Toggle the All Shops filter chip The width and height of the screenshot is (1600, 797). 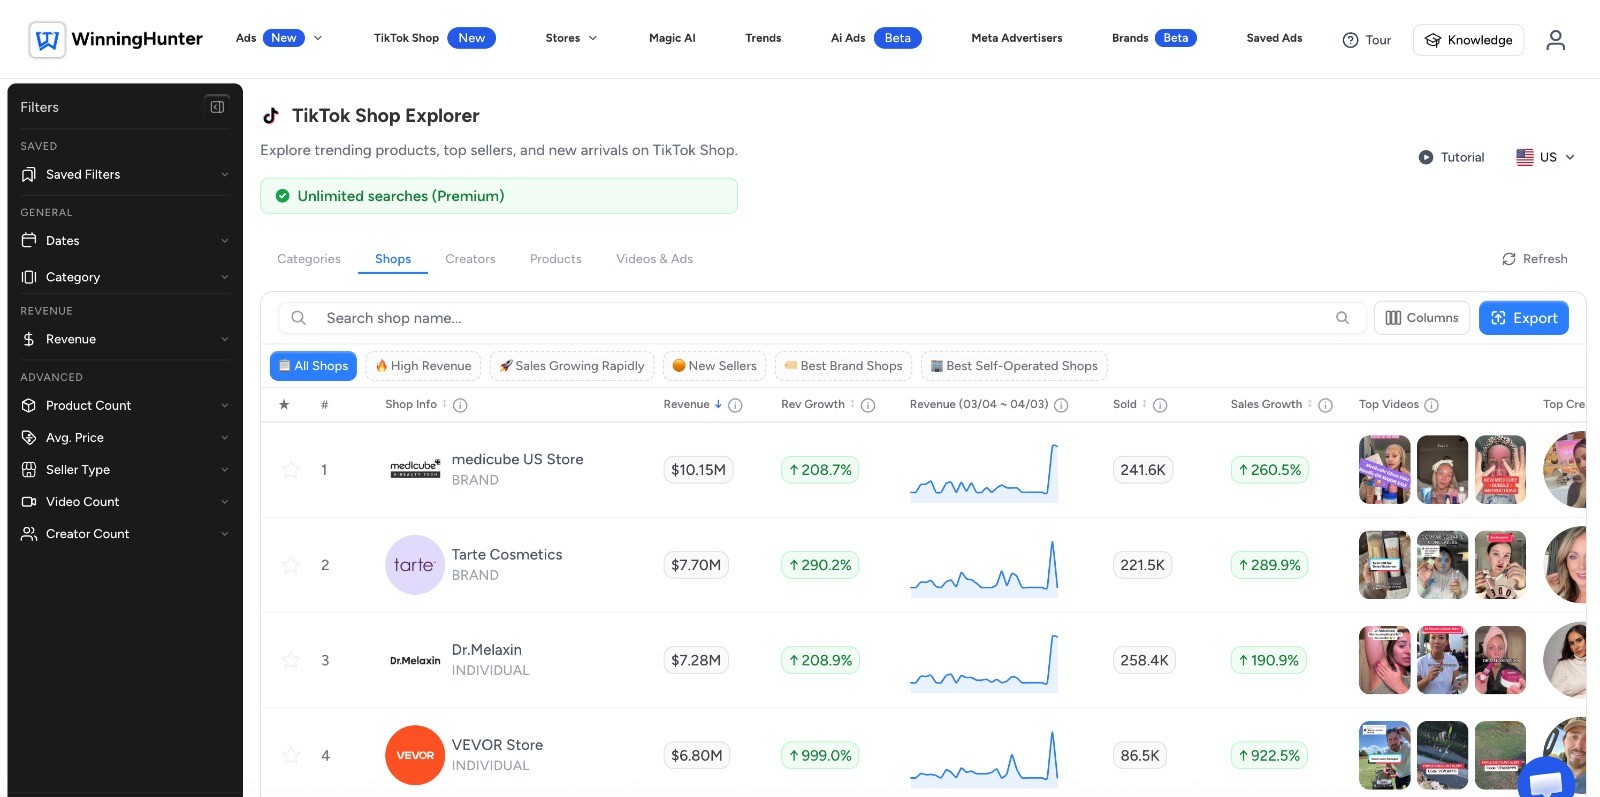coord(313,366)
